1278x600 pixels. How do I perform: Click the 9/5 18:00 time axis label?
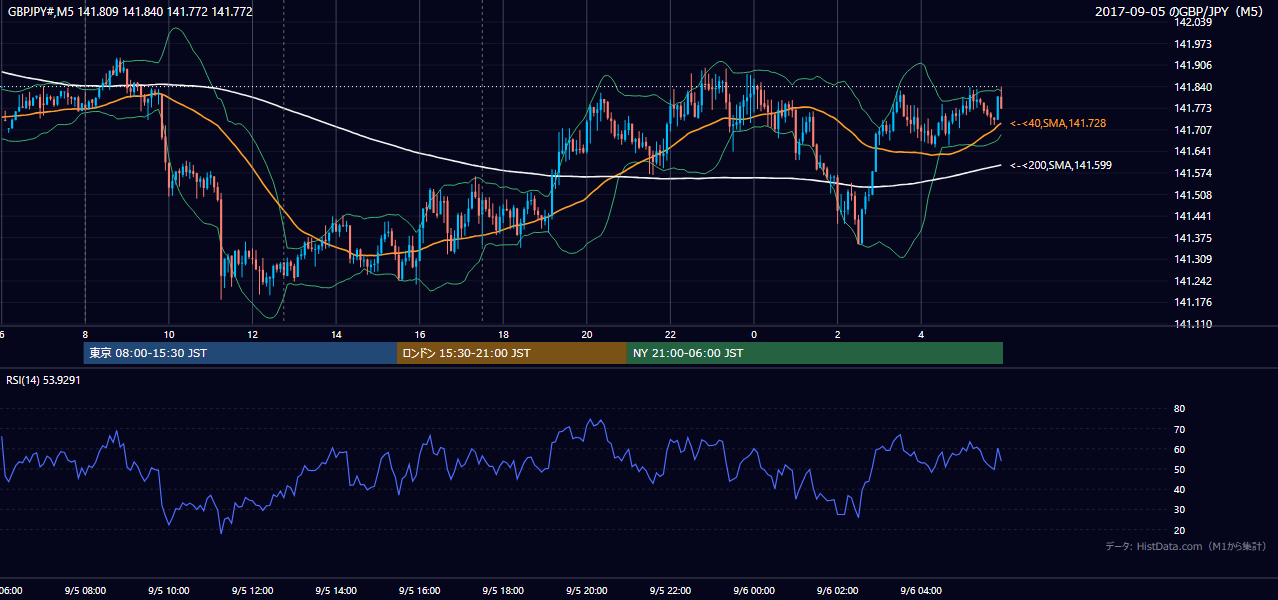[503, 591]
